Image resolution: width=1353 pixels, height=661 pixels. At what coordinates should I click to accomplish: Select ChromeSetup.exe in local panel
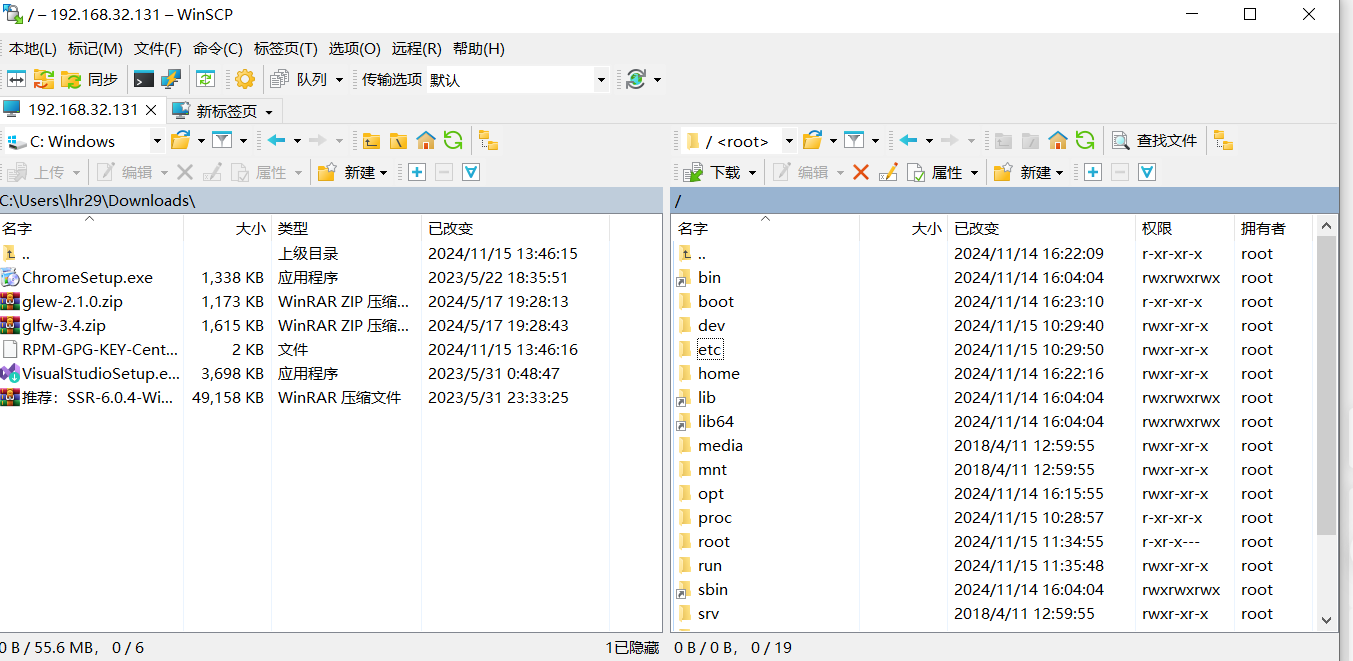pyautogui.click(x=87, y=277)
